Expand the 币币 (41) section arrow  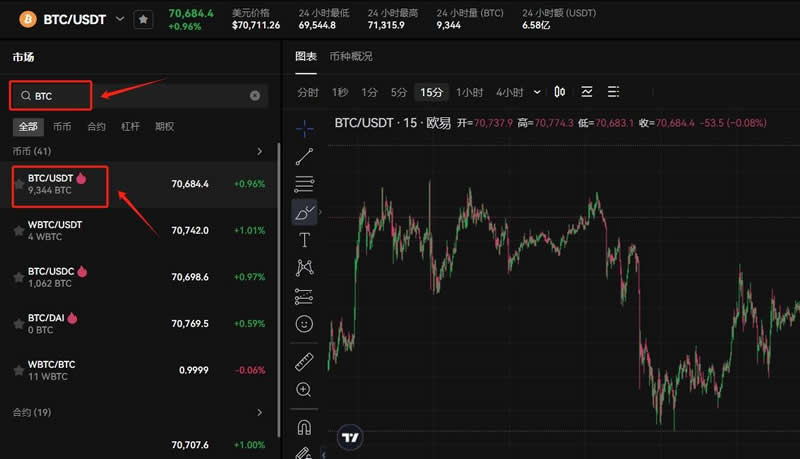[x=260, y=151]
